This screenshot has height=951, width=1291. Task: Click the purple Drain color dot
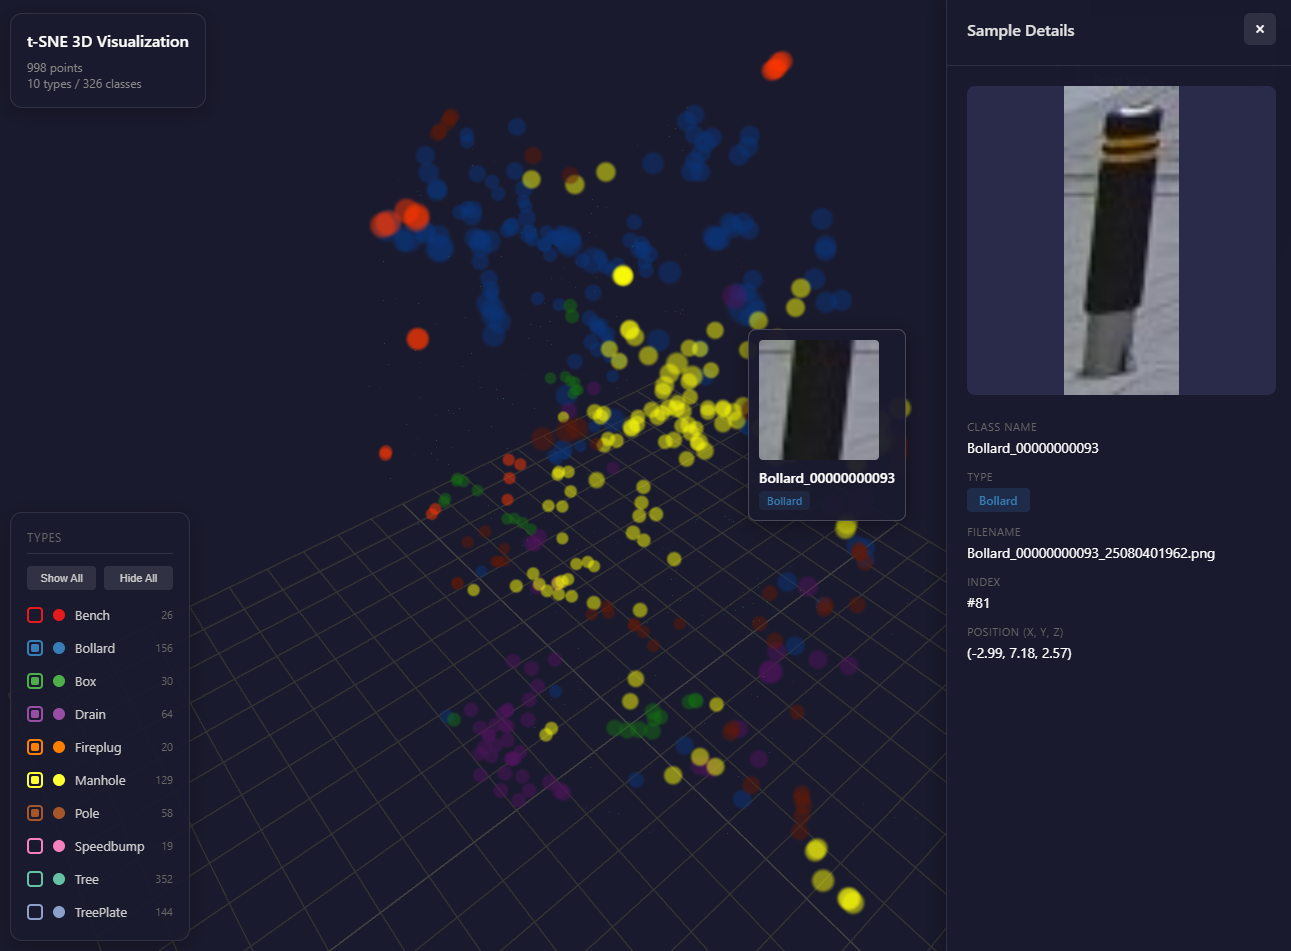59,714
